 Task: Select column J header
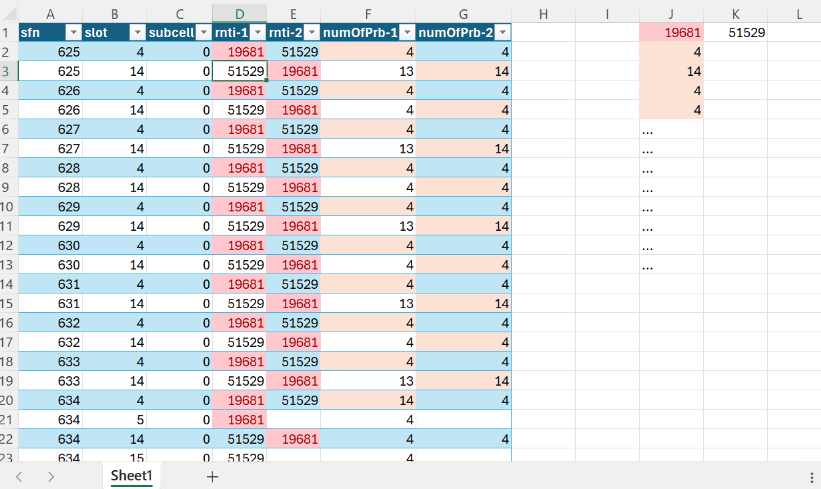(x=671, y=14)
